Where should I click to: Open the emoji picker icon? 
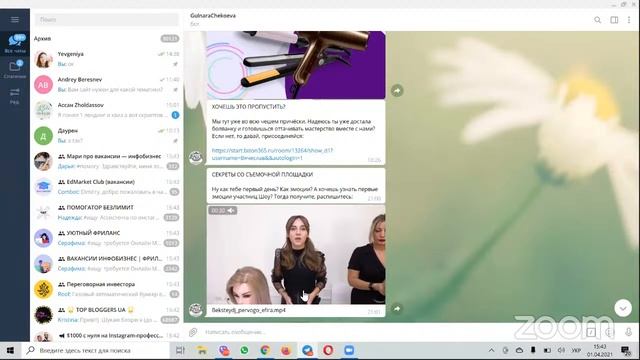[610, 332]
